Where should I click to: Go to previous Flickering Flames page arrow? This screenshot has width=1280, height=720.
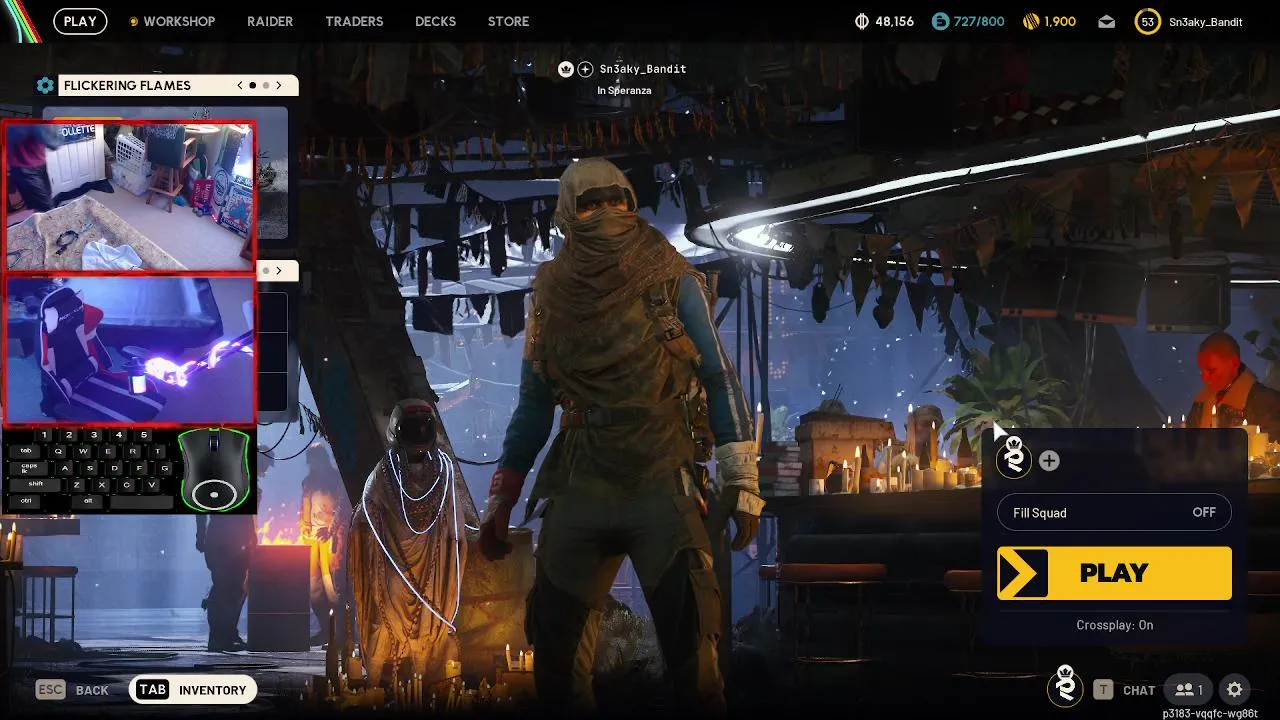pos(240,85)
